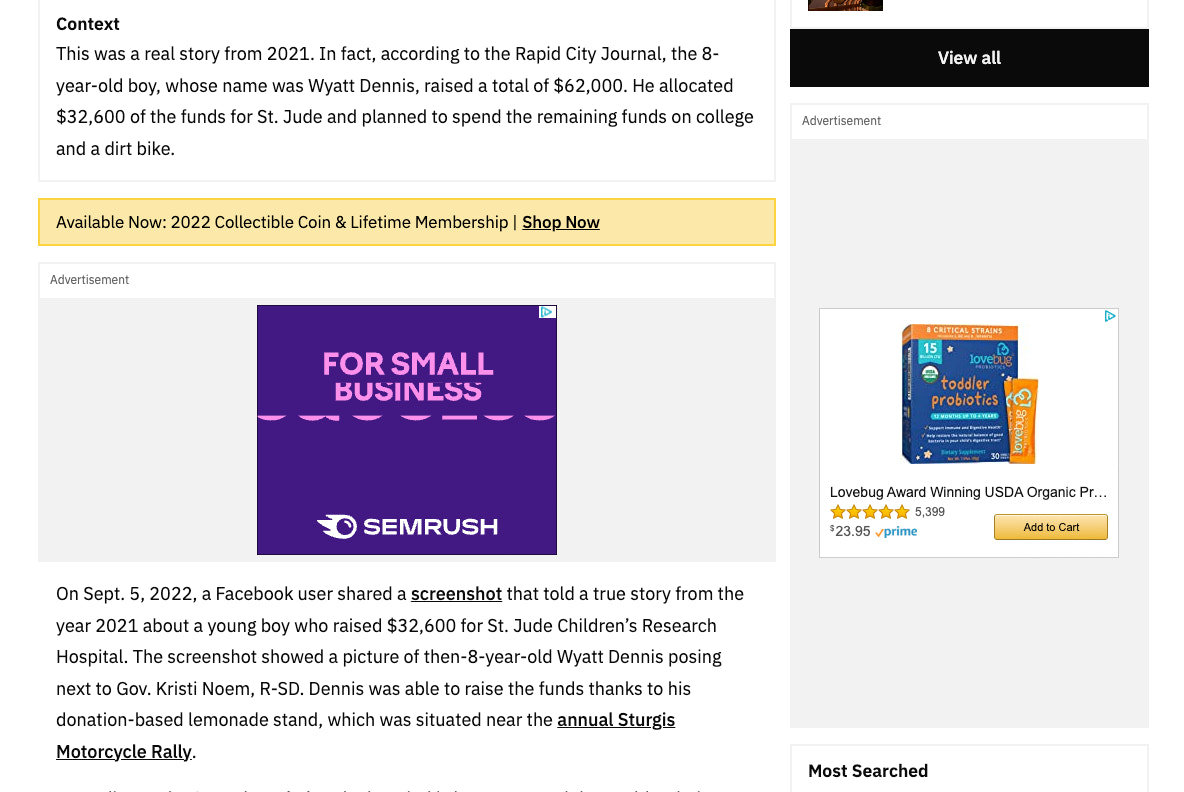Viewport: 1184px width, 792px height.
Task: Click the "View all" button
Action: pos(968,57)
